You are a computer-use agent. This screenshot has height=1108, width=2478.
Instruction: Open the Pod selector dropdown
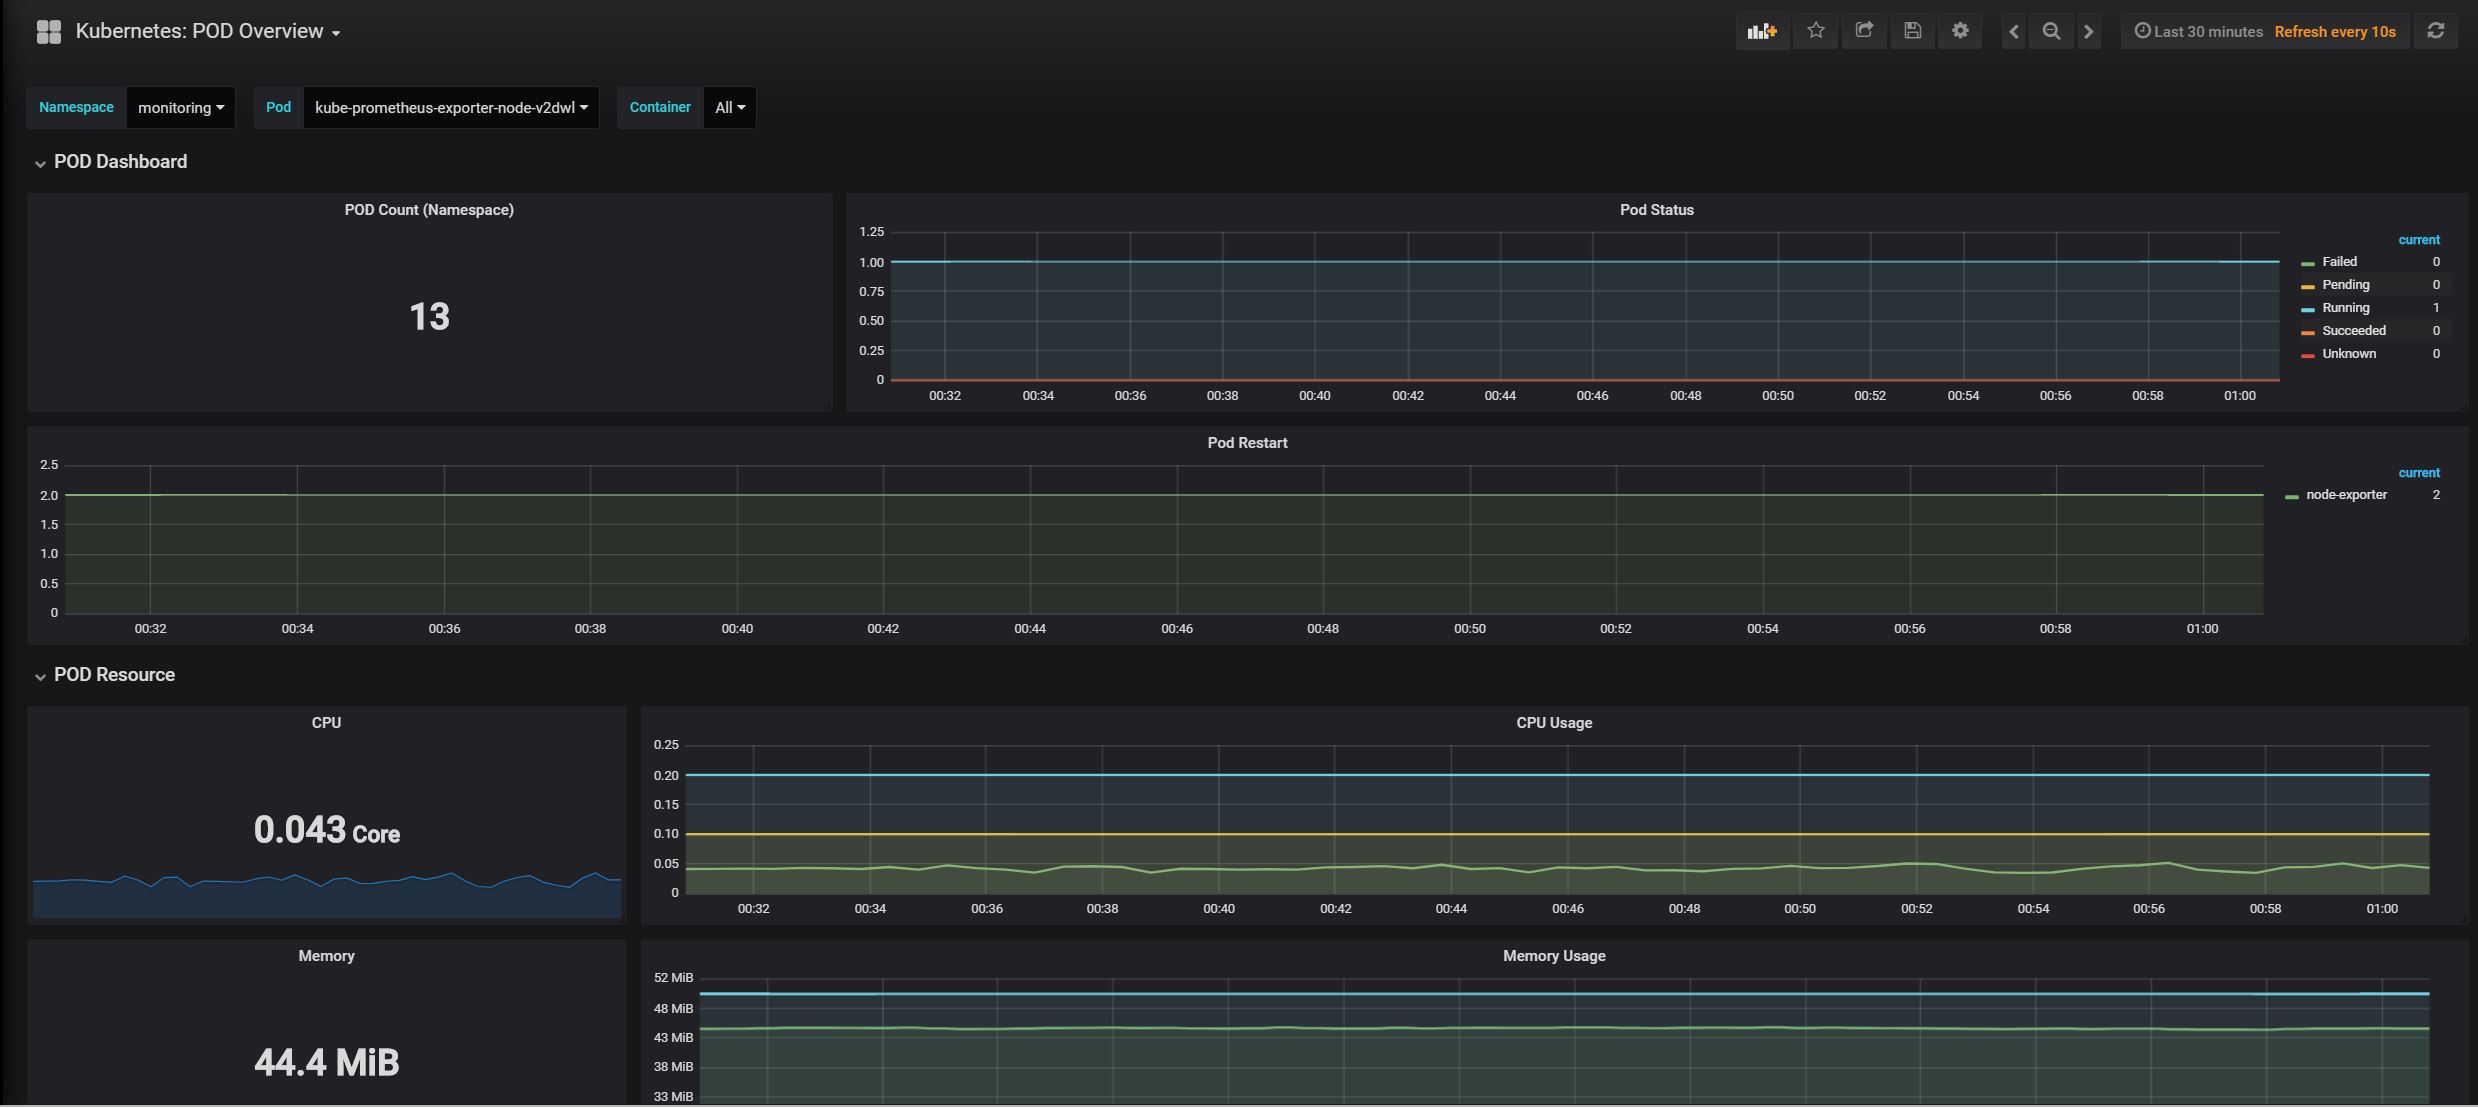[450, 108]
